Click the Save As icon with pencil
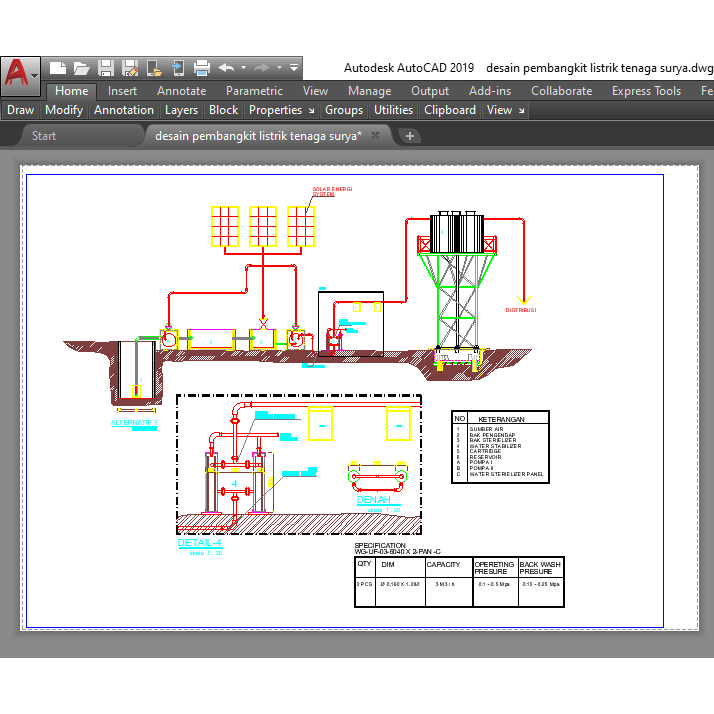714x714 pixels. coord(130,68)
